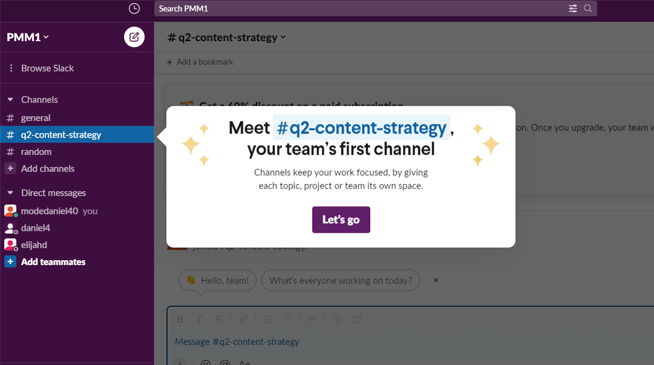Open search filter sliders icon
Screen dimensions: 654x365
click(573, 8)
